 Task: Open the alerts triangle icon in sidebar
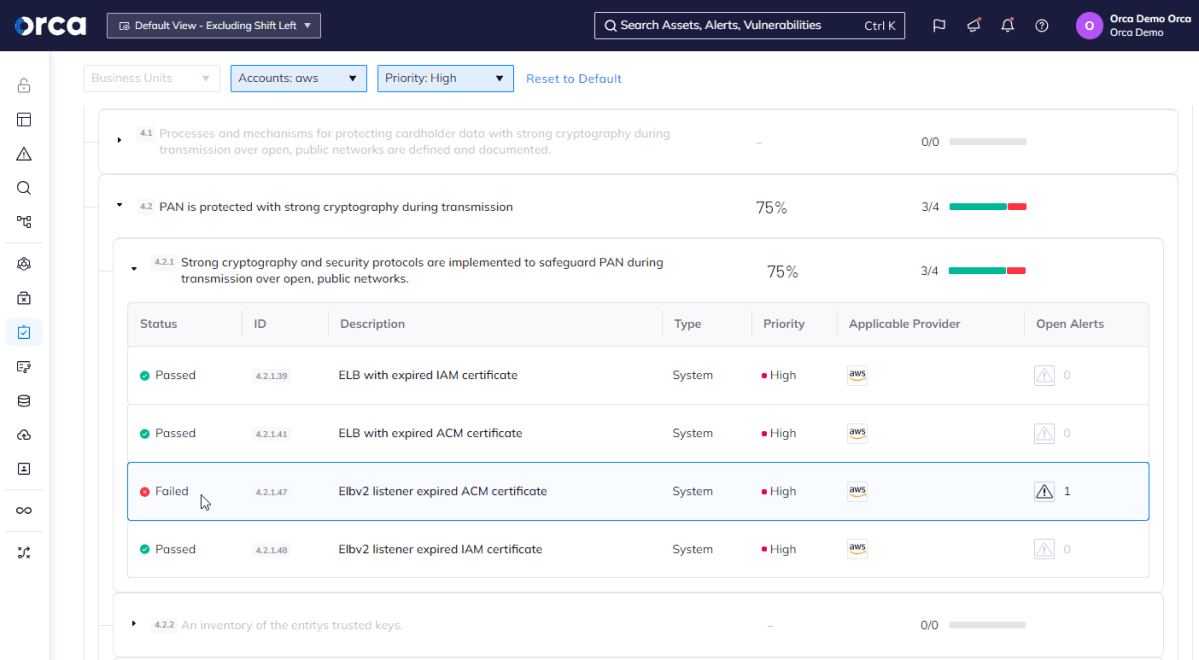pos(24,154)
